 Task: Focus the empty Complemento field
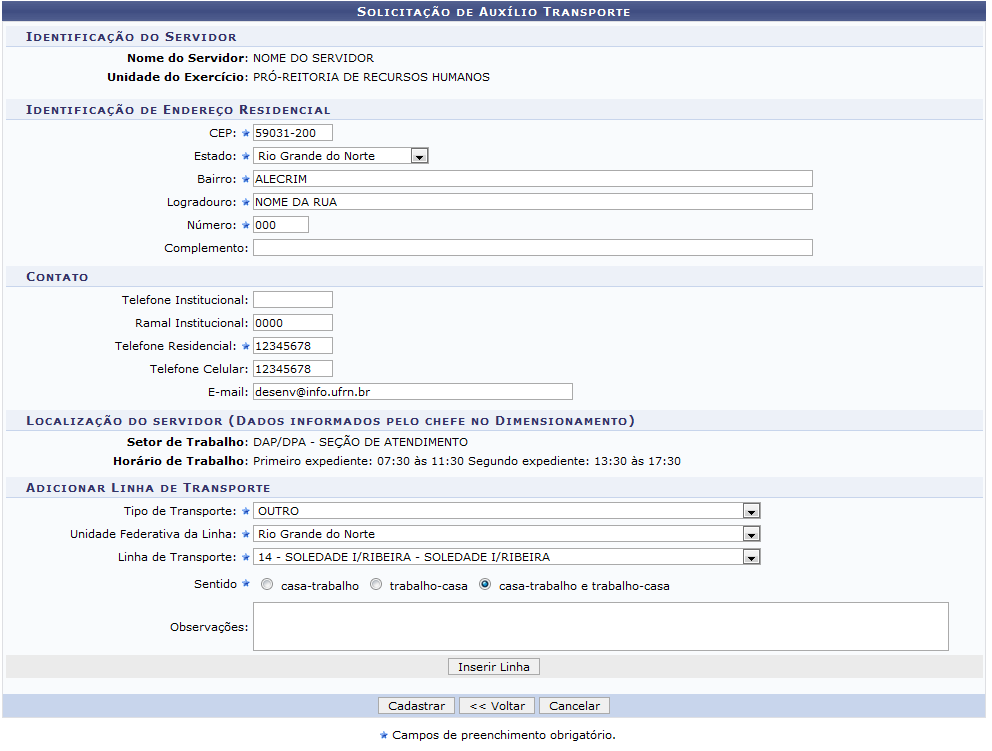pyautogui.click(x=532, y=248)
